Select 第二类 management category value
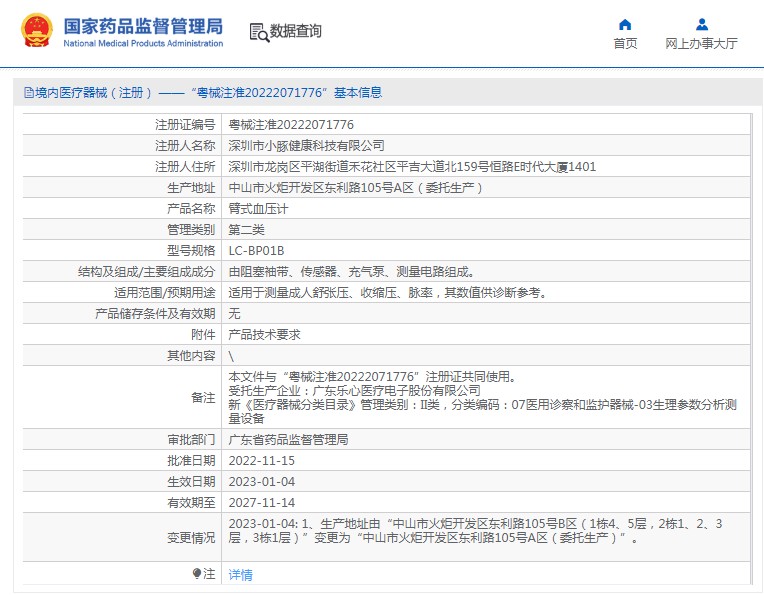 (x=247, y=230)
